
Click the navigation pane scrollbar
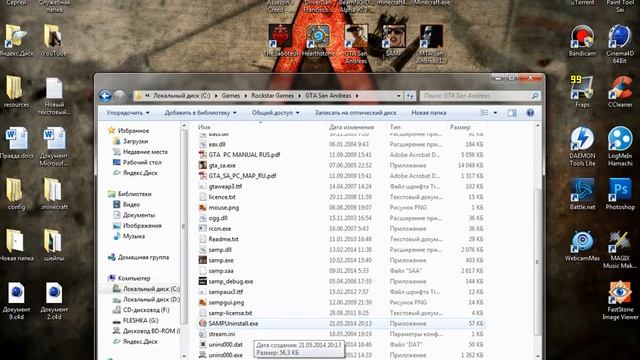[184, 227]
